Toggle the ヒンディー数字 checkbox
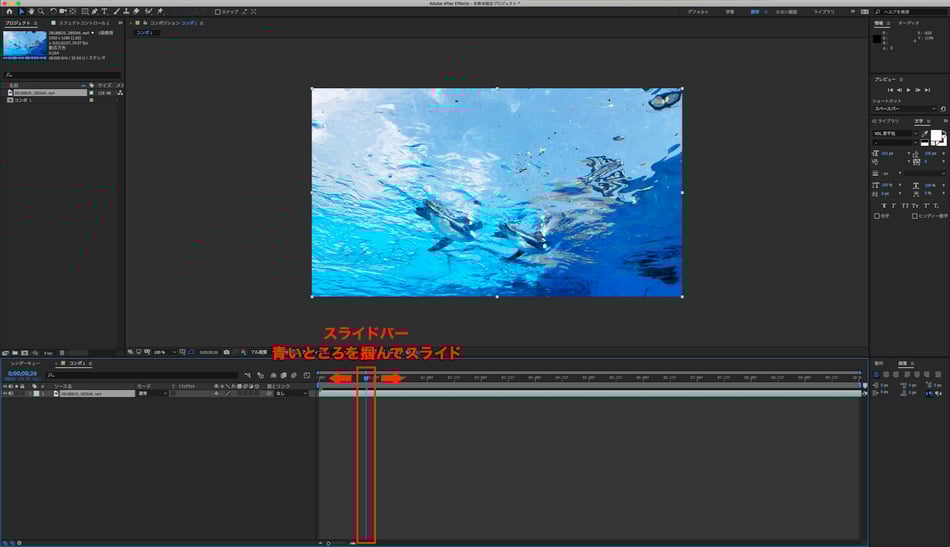This screenshot has width=950, height=547. (915, 215)
